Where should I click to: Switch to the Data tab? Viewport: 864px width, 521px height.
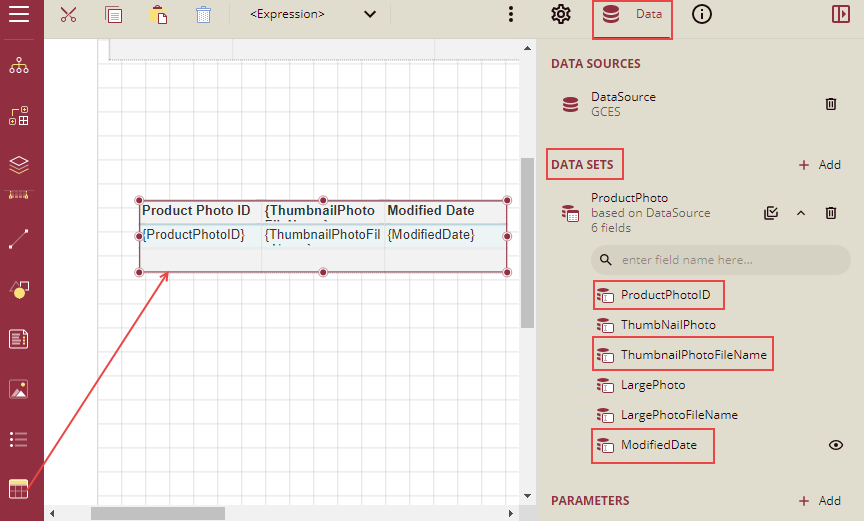click(632, 14)
